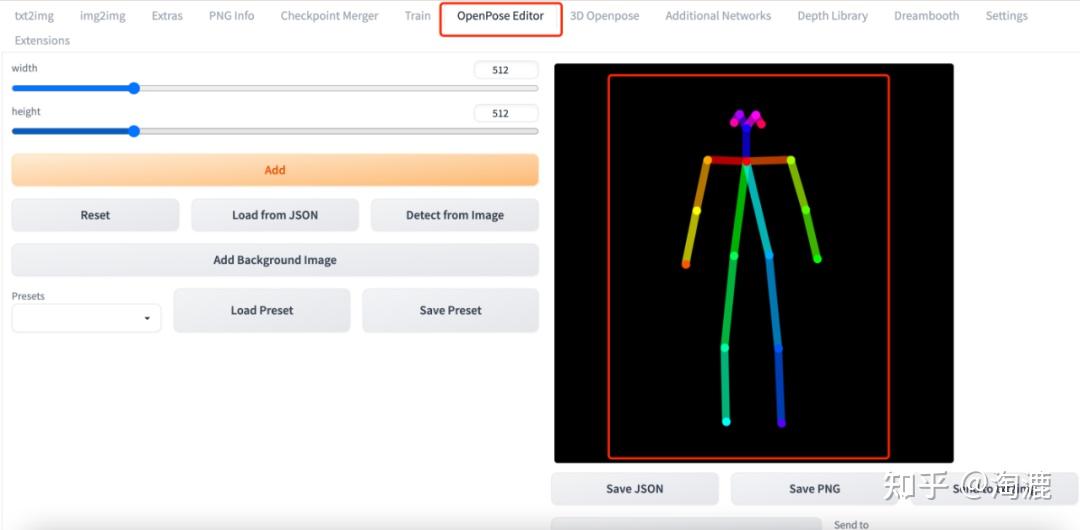This screenshot has height=530, width=1080.
Task: Click the Save Preset button
Action: tap(450, 310)
